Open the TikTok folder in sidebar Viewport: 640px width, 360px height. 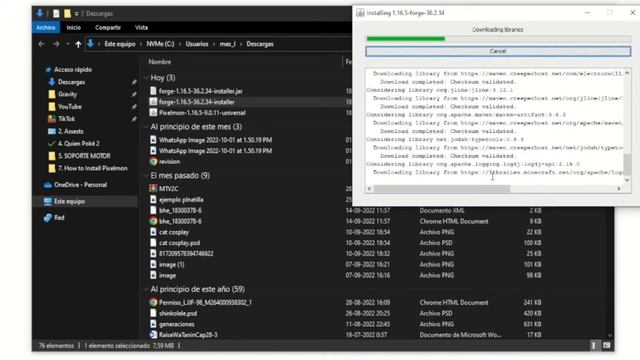coord(66,119)
